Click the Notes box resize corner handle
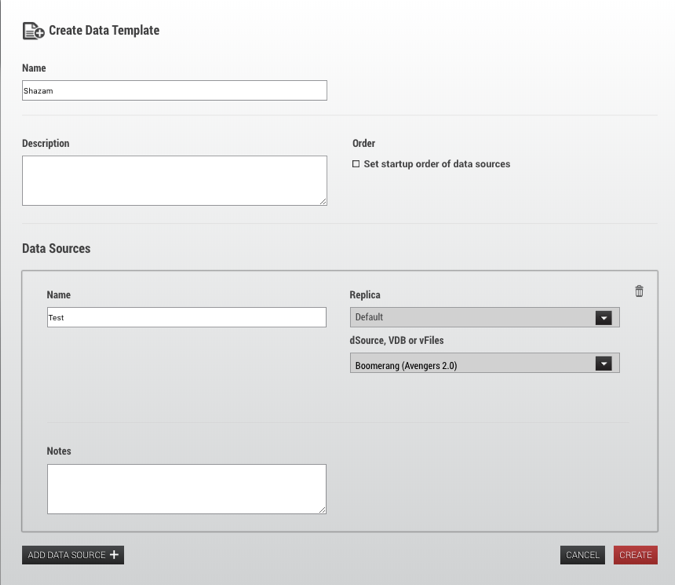Screen dimensions: 675x585 tap(322, 509)
